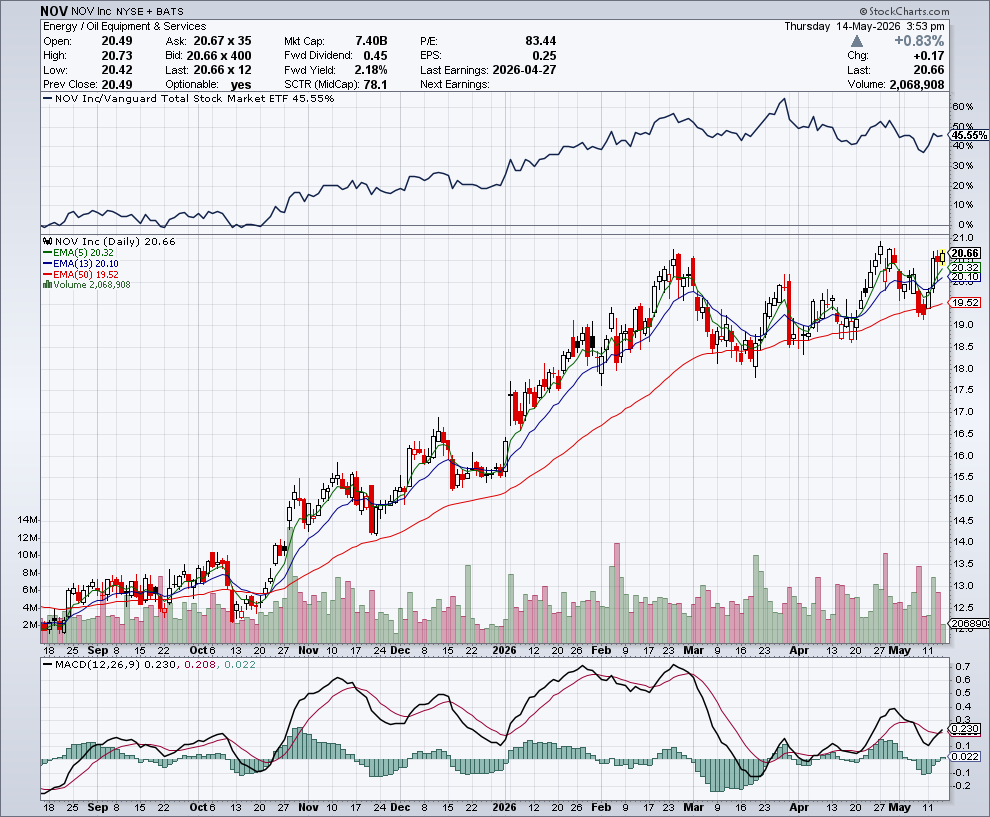
Task: Click the 'Thursday 14-May-2026 3:53 pm' timestamp
Action: [864, 27]
